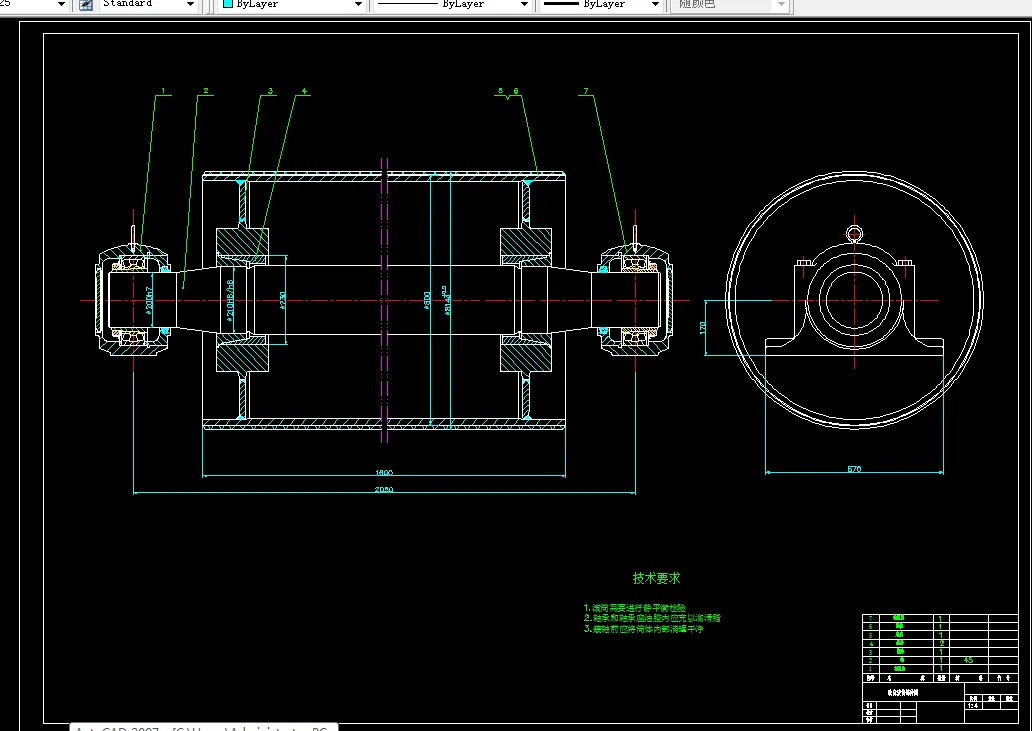Click part callout number 4

(304, 91)
